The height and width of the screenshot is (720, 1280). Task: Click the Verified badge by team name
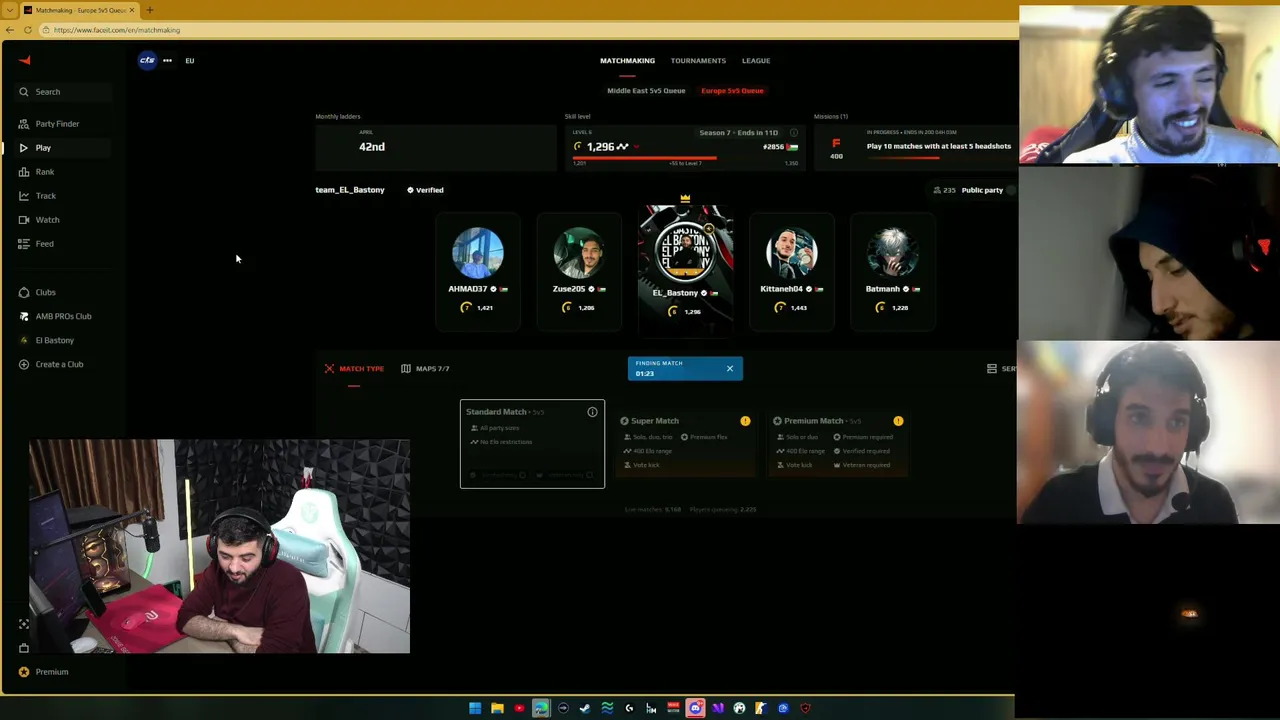(425, 190)
